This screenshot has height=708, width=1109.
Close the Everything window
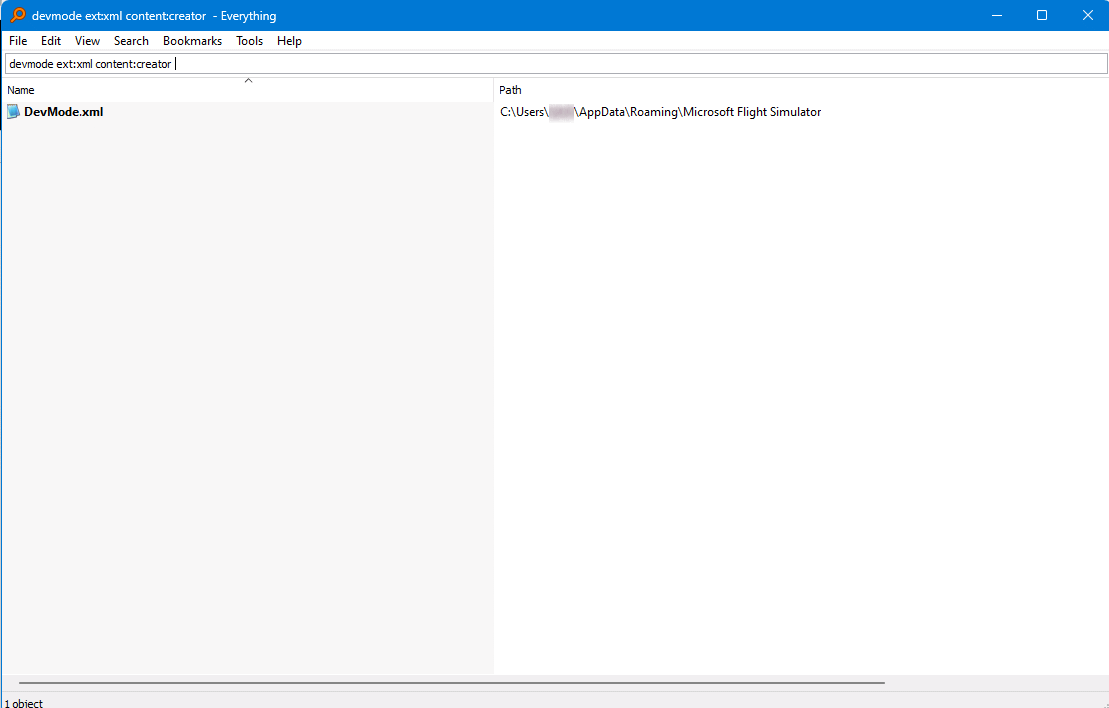click(x=1087, y=15)
